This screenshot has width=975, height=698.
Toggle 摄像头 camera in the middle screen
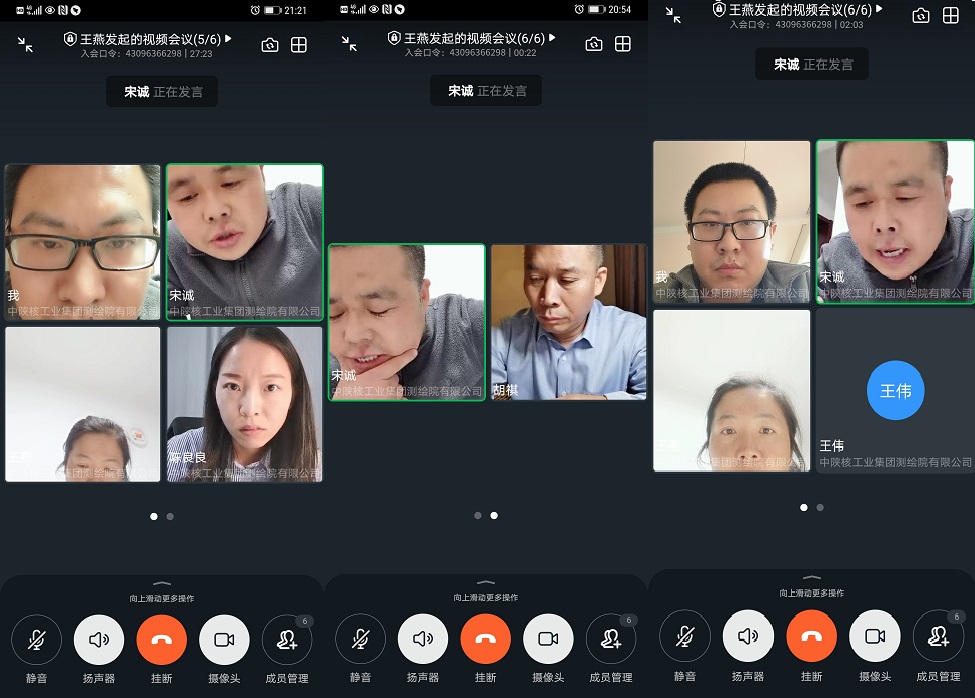(x=548, y=640)
